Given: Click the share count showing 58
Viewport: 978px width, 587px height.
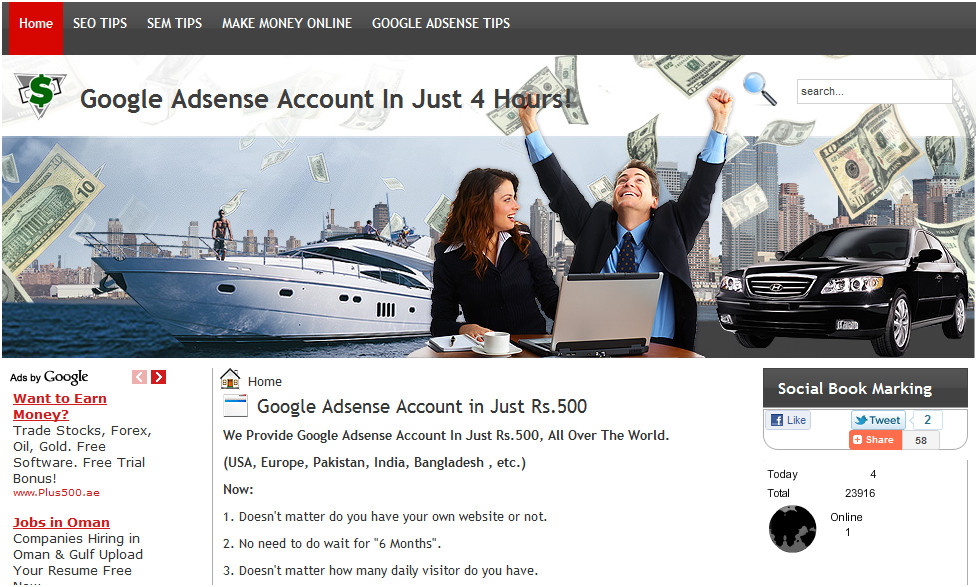Looking at the screenshot, I should pyautogui.click(x=921, y=440).
